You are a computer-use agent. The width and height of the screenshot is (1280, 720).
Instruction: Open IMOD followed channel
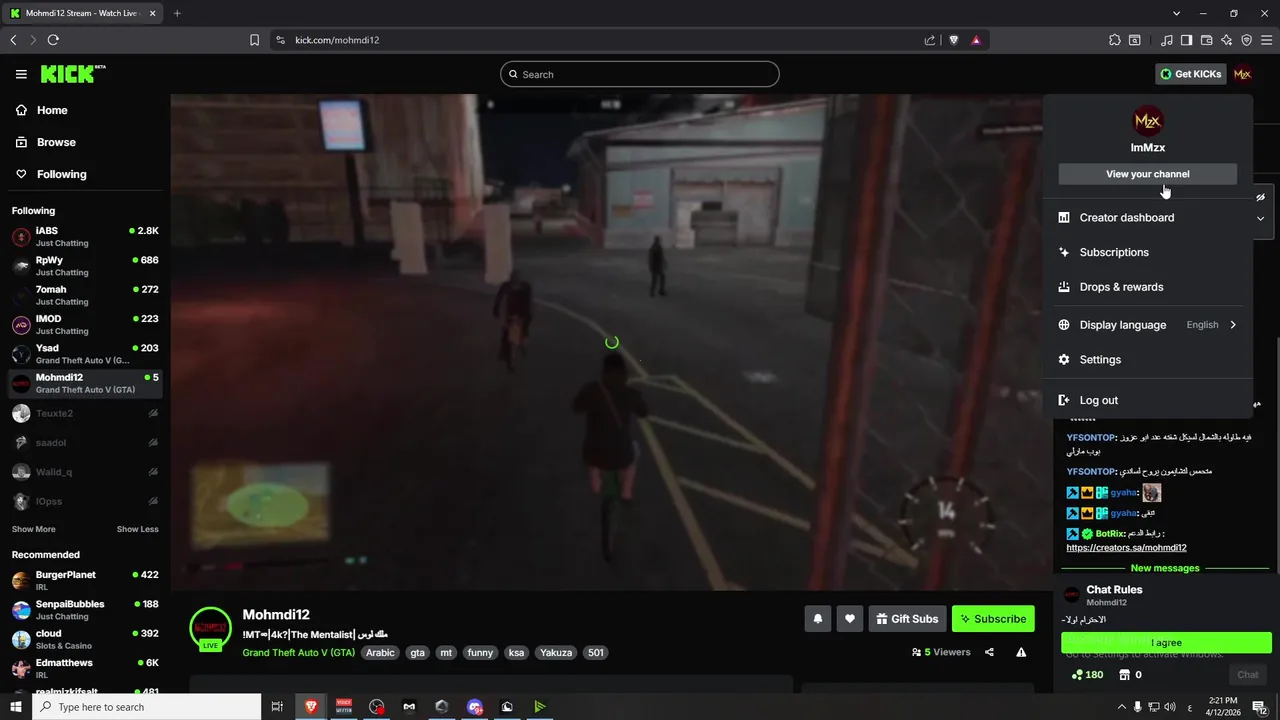click(x=85, y=325)
